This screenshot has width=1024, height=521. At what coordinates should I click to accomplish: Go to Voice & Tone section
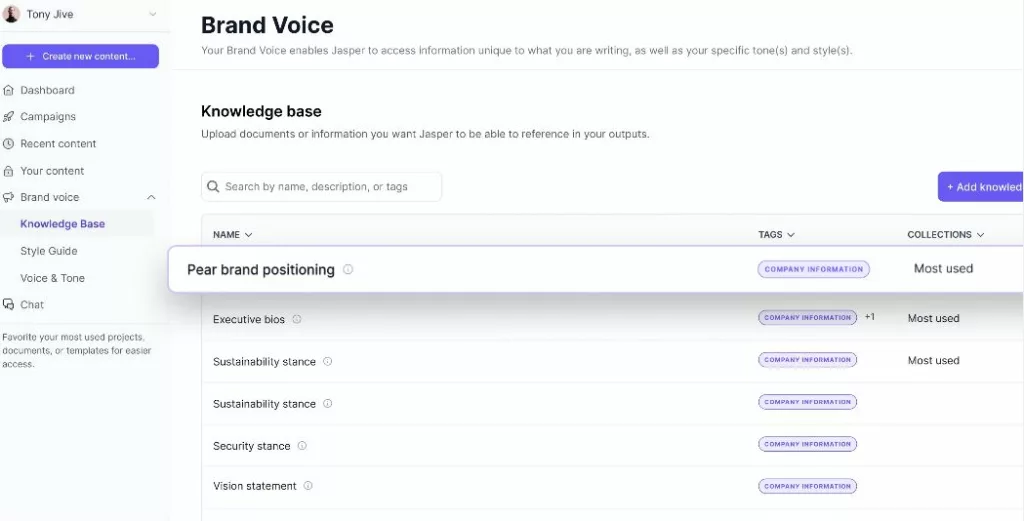[52, 278]
